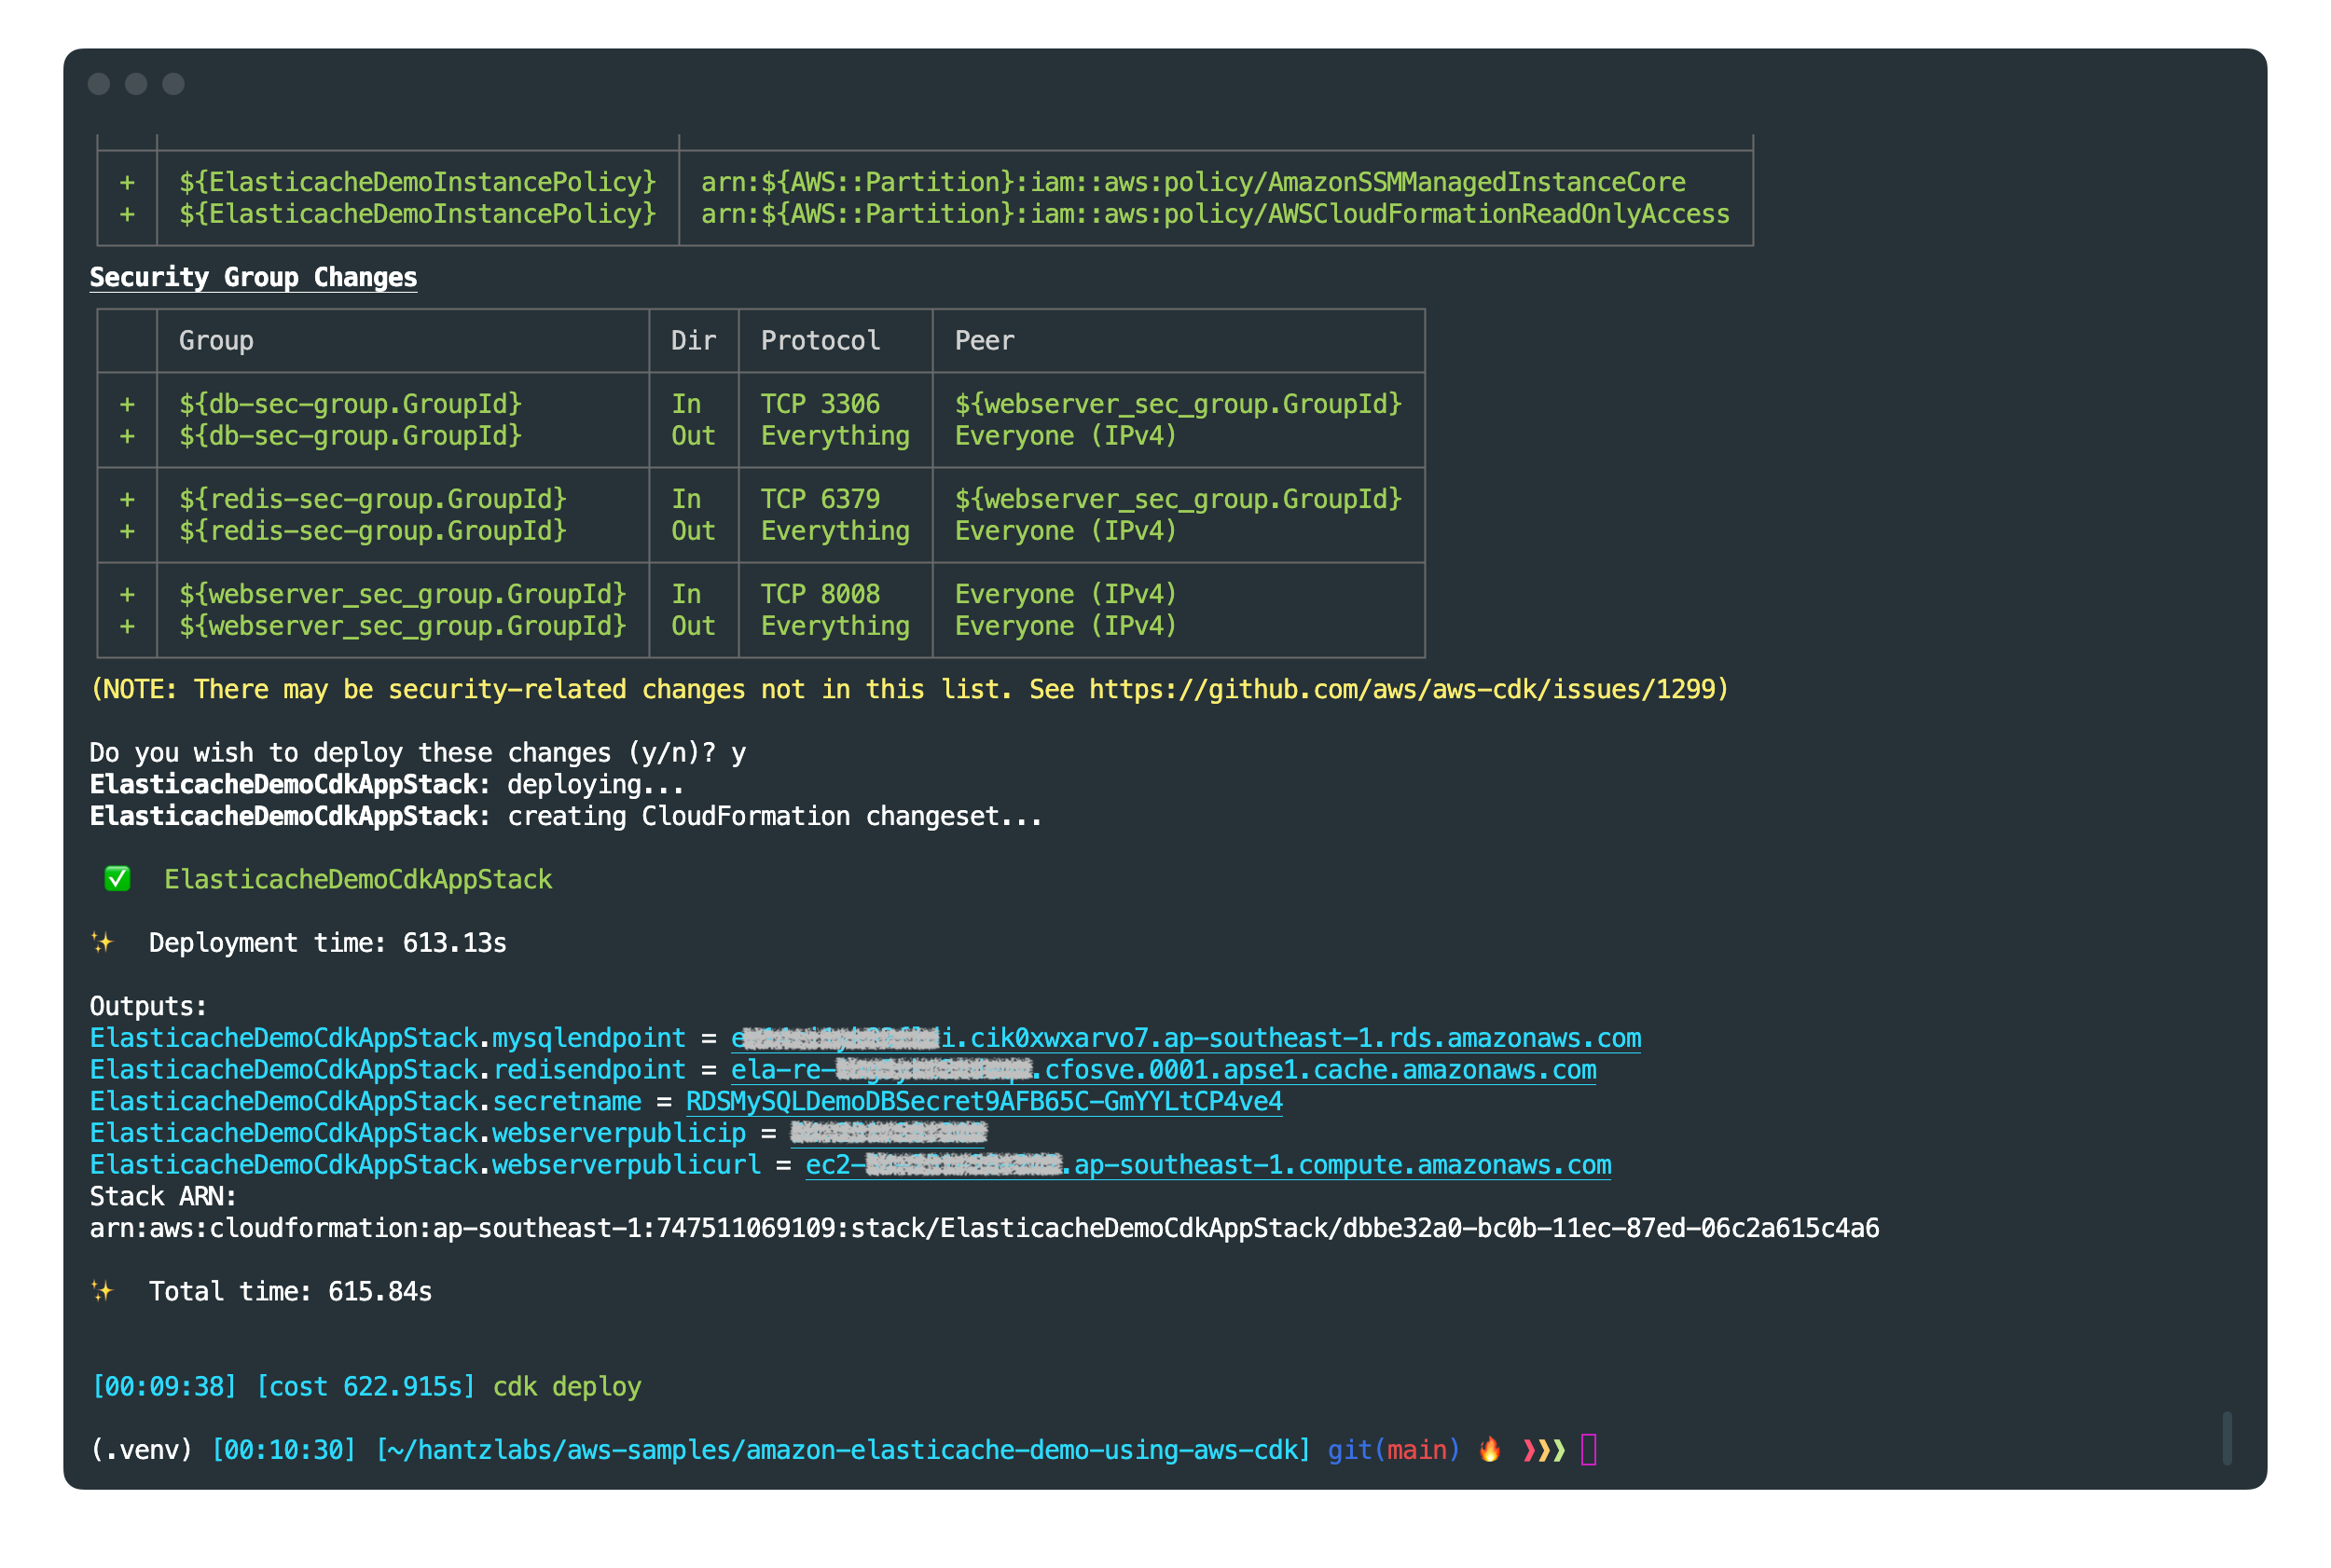Click the colored triple-chevron prompt arrows
The width and height of the screenshot is (2331, 1568).
[1543, 1450]
